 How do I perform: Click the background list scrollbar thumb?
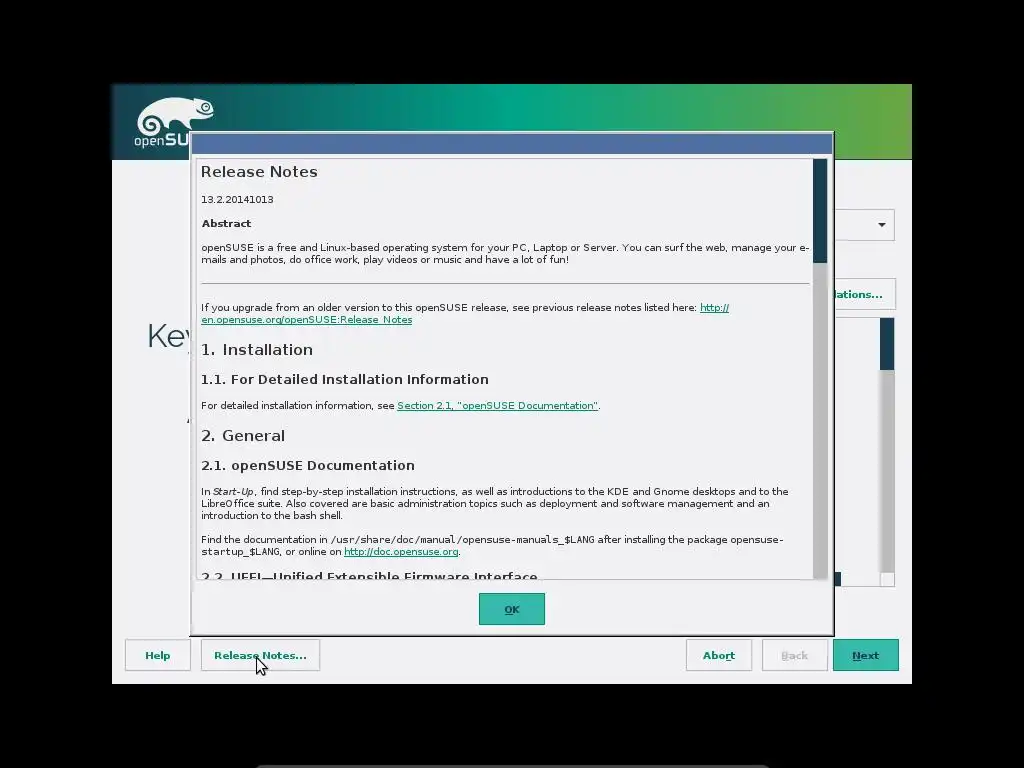(x=887, y=344)
